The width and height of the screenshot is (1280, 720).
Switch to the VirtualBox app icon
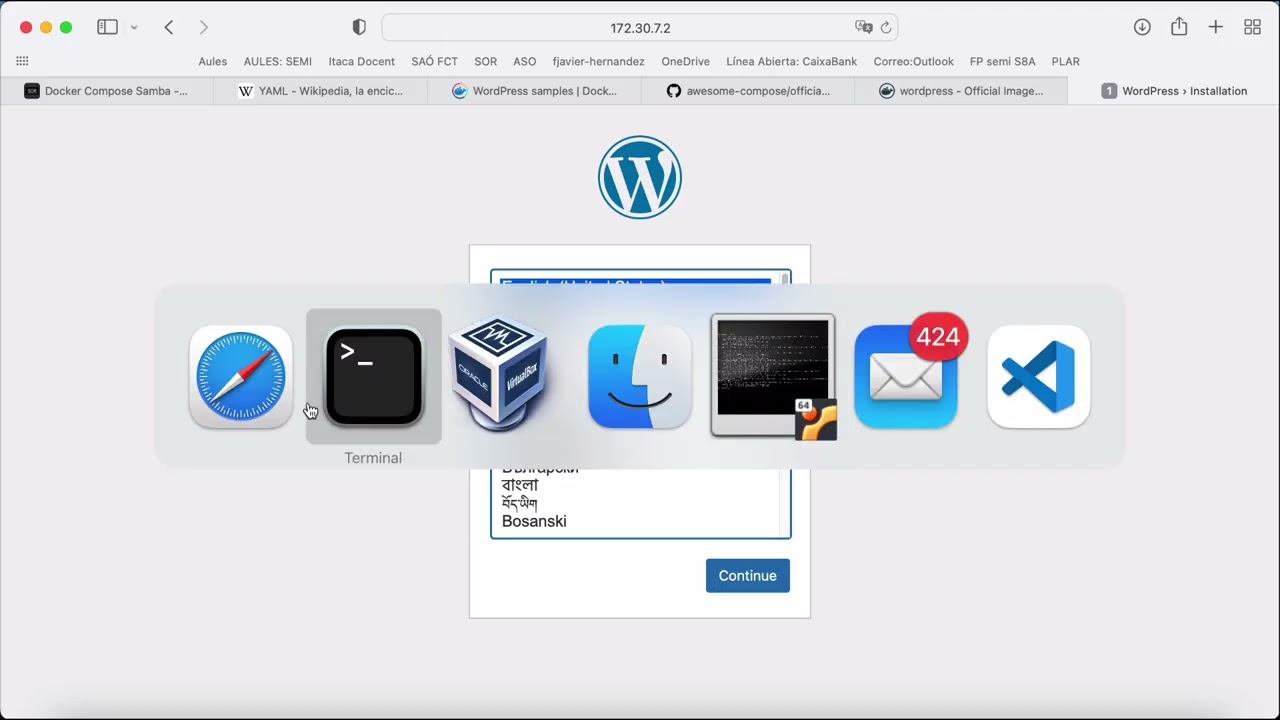point(498,374)
